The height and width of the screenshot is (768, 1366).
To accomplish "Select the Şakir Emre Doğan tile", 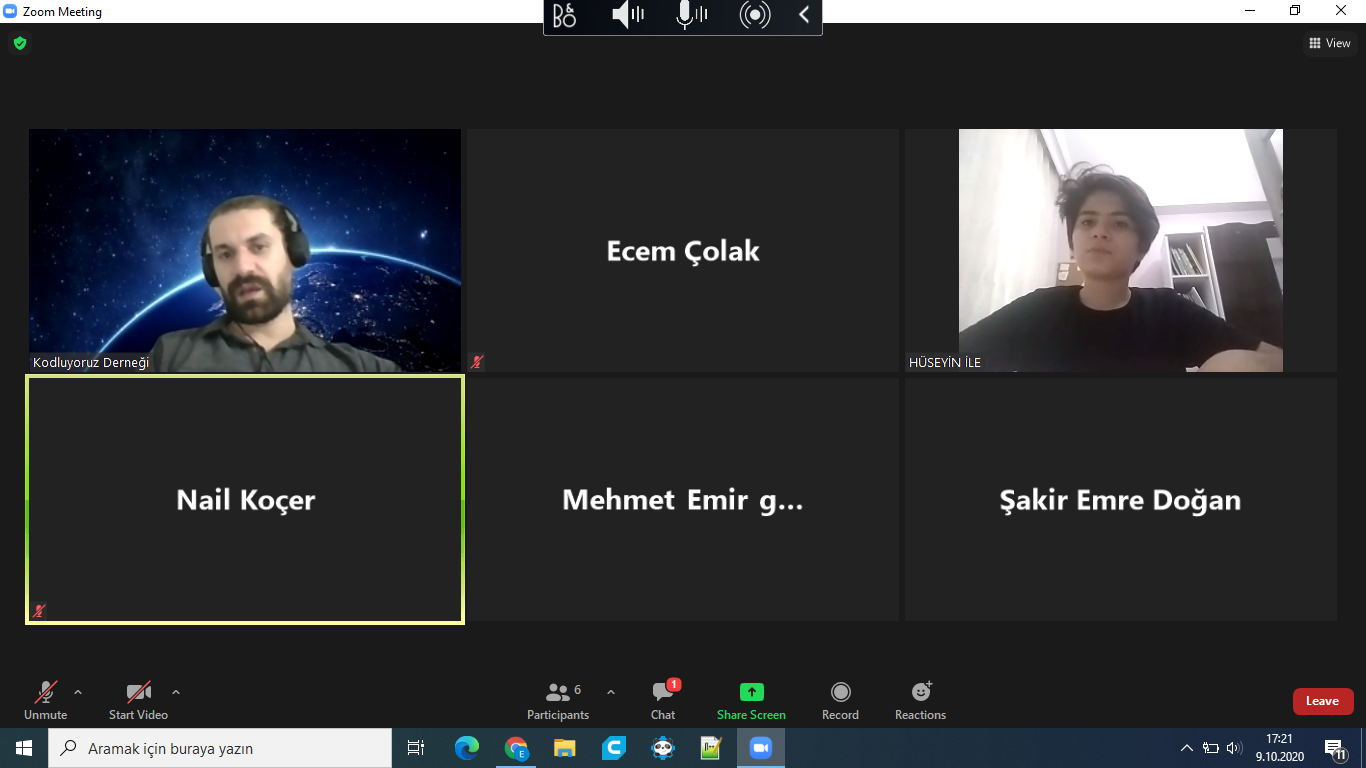I will click(1121, 499).
